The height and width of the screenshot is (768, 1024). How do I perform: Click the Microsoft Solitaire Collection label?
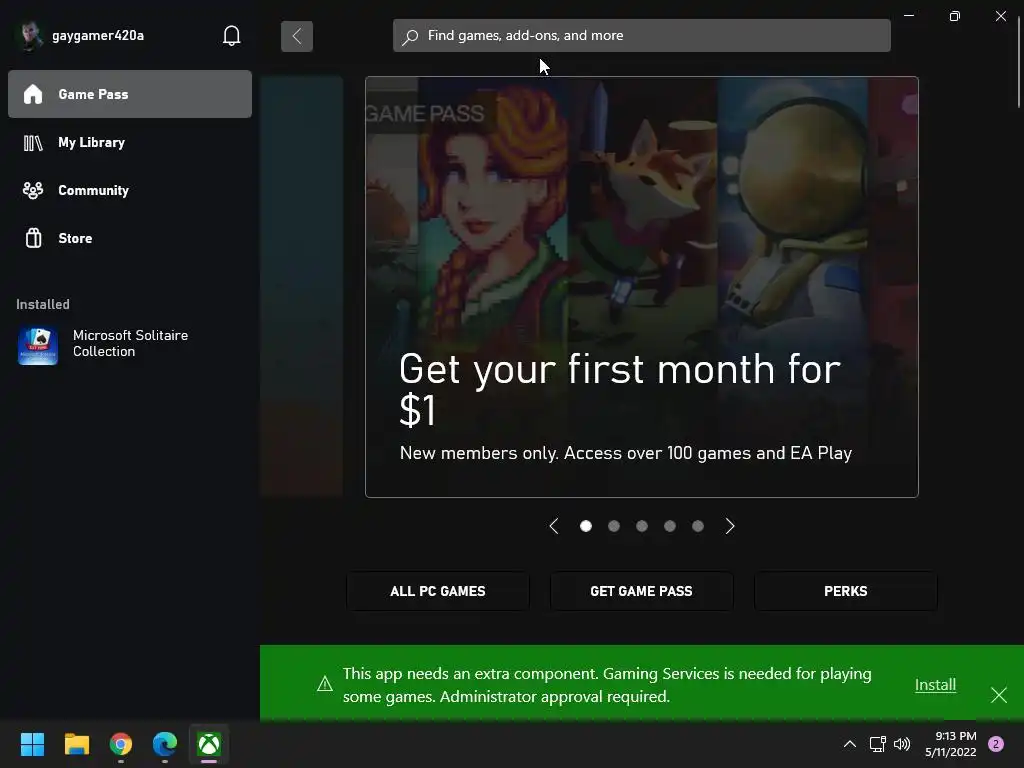point(131,343)
